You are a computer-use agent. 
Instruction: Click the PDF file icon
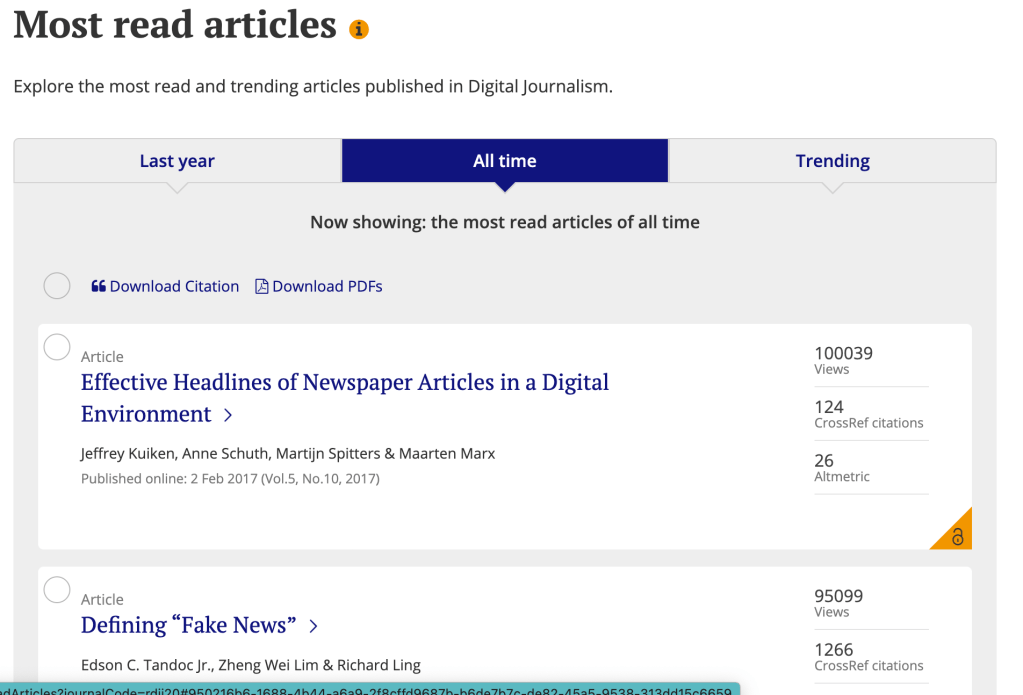point(262,287)
